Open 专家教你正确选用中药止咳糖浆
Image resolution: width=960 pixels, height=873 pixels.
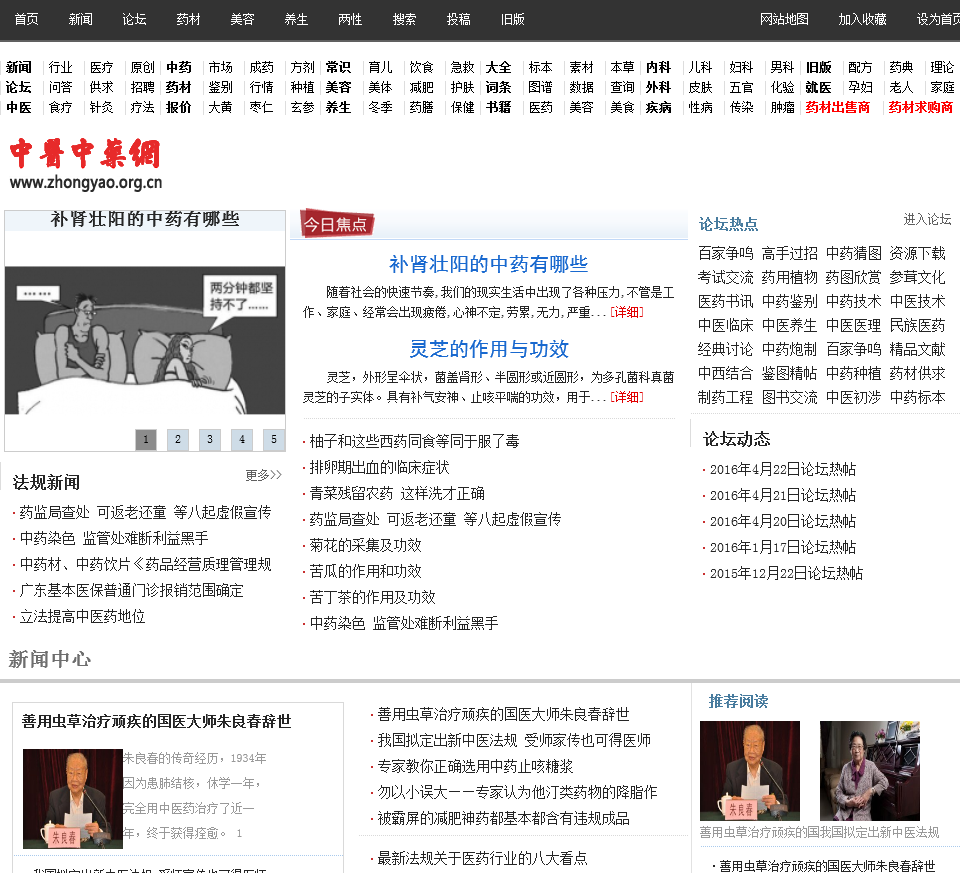pyautogui.click(x=475, y=766)
